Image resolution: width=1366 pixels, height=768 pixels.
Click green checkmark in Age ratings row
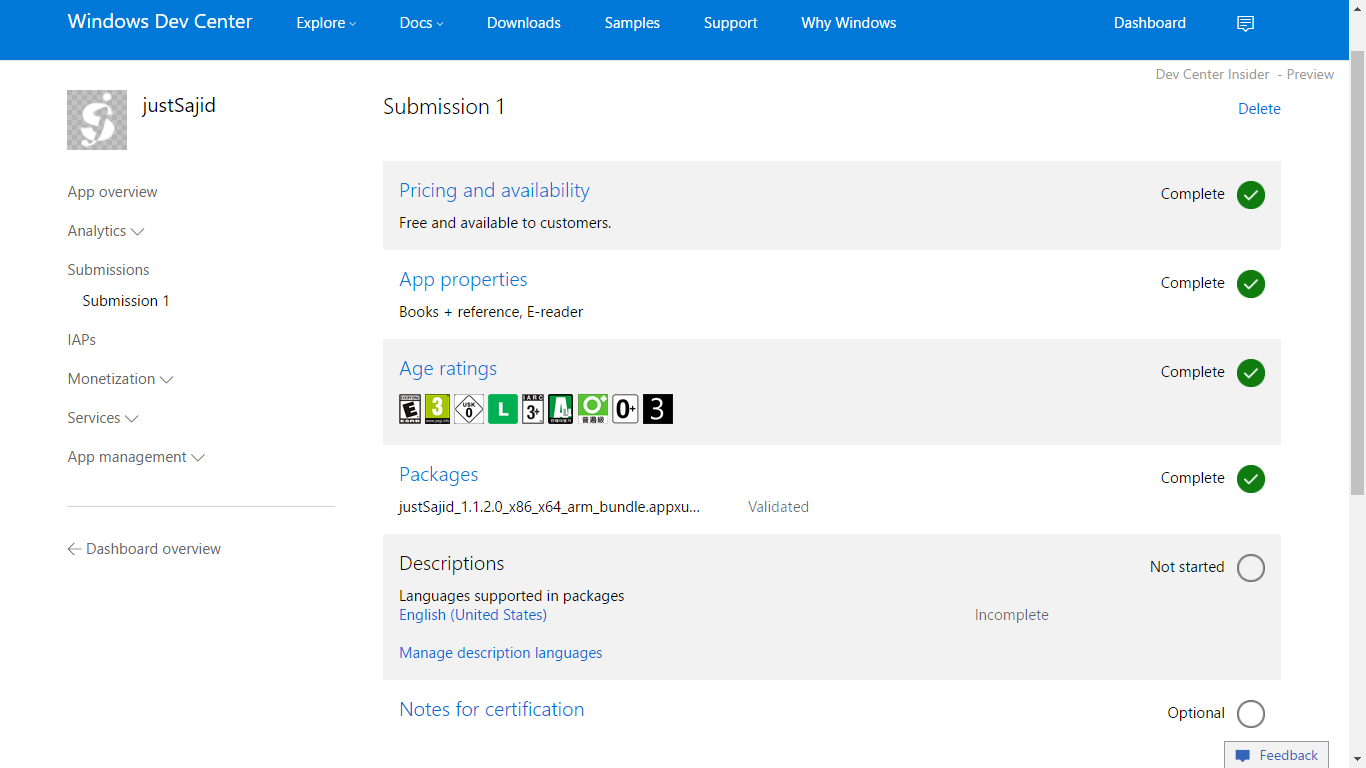click(1251, 373)
